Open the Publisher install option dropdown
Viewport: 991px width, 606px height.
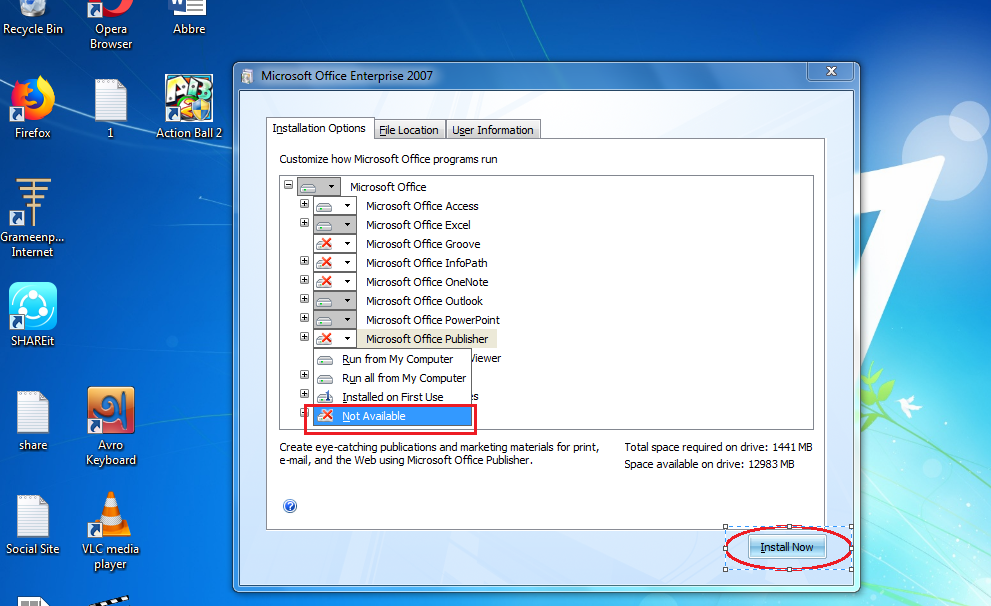pyautogui.click(x=336, y=339)
